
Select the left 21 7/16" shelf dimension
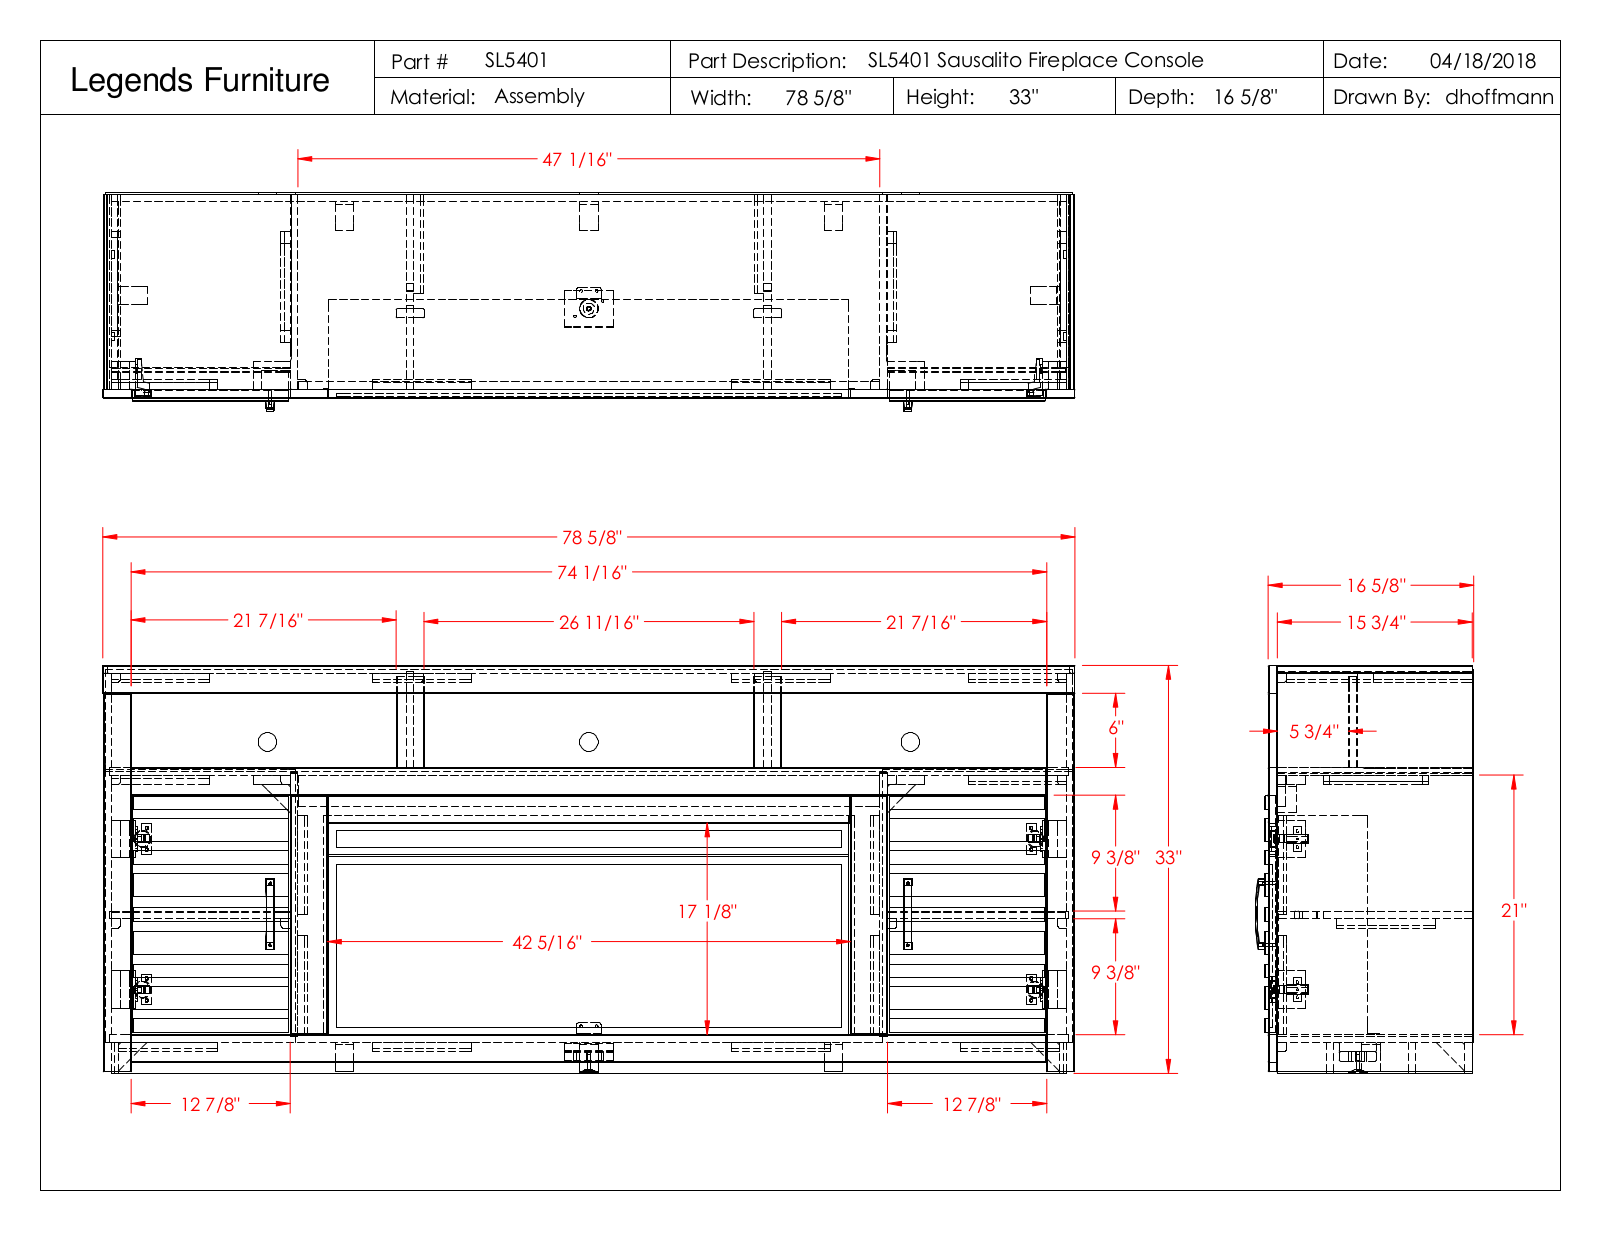268,621
